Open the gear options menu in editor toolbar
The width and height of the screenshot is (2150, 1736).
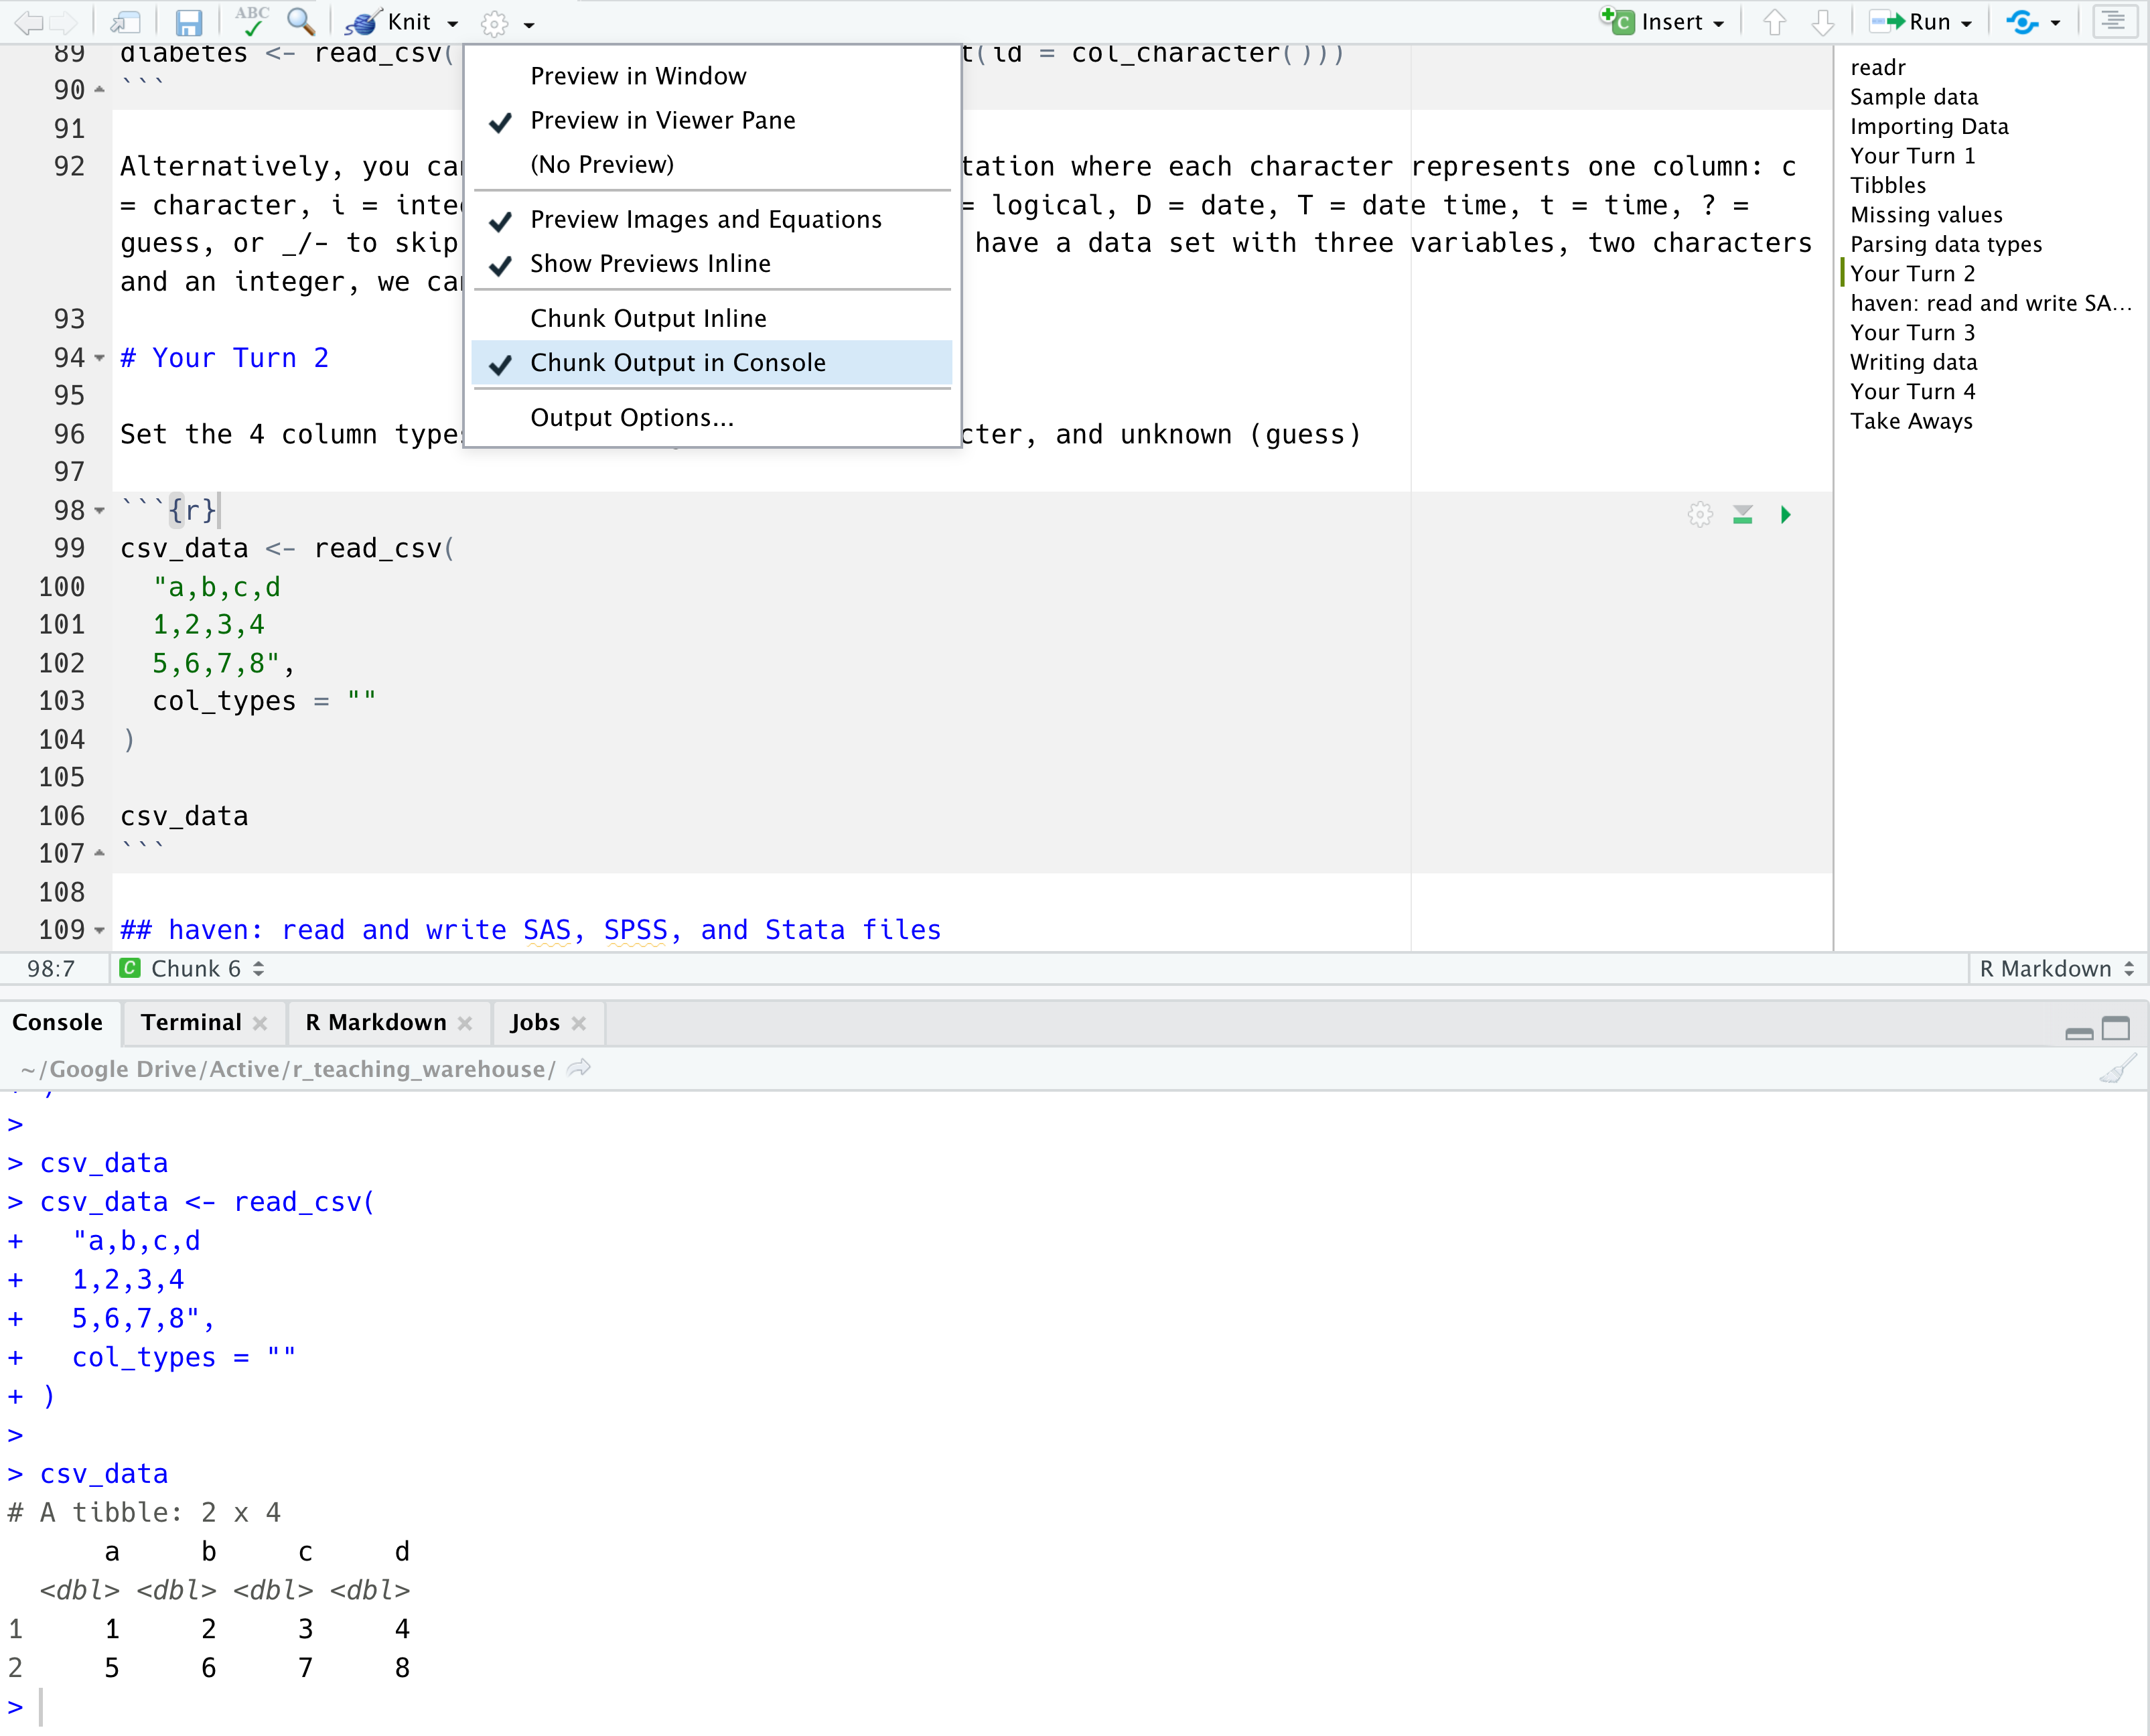coord(495,23)
